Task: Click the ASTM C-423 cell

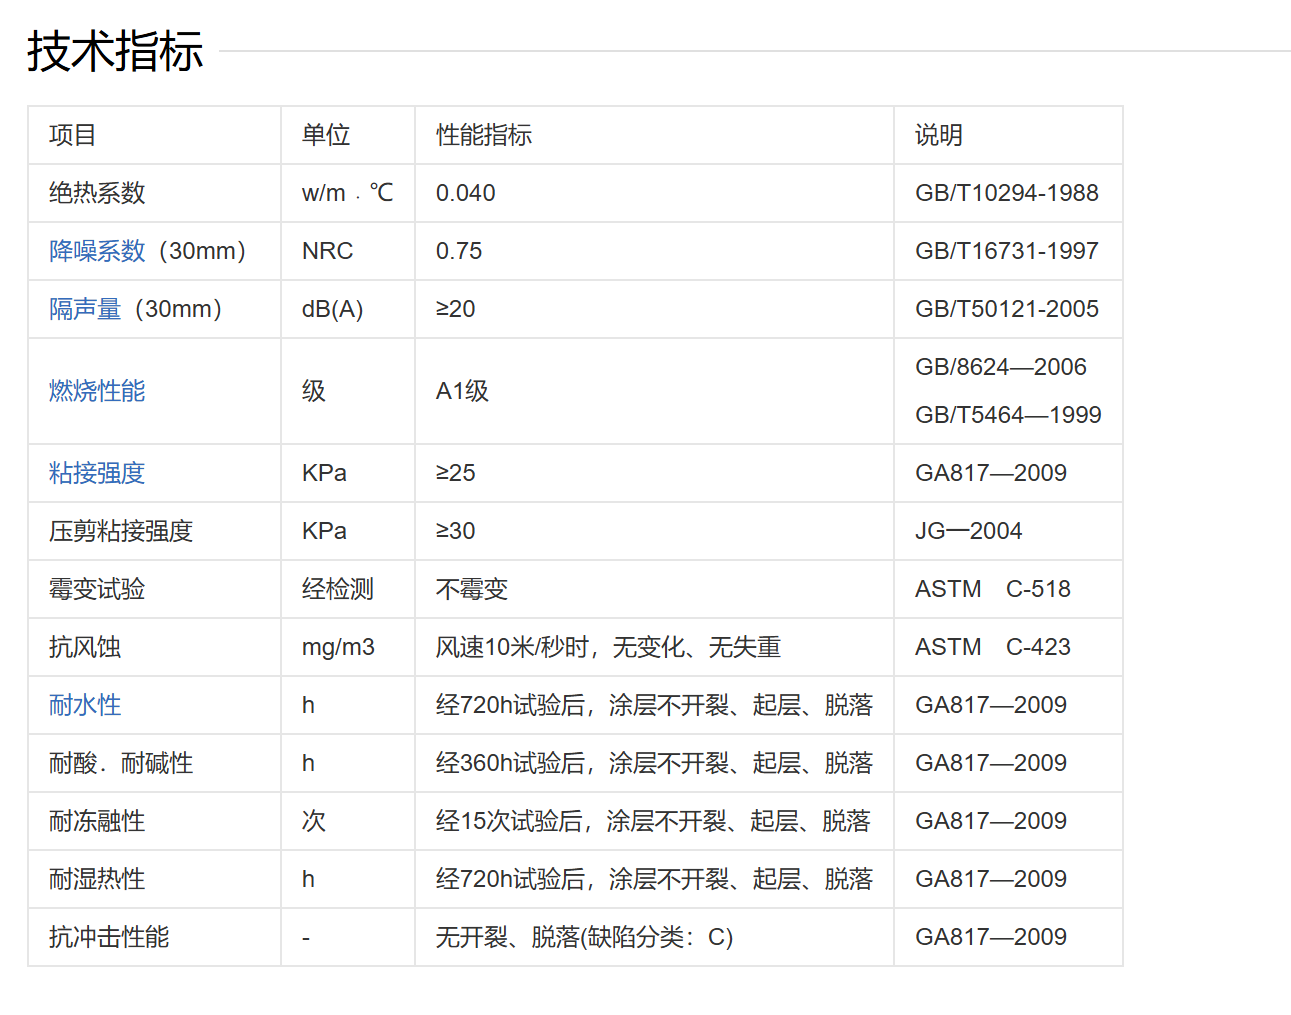Action: click(992, 647)
